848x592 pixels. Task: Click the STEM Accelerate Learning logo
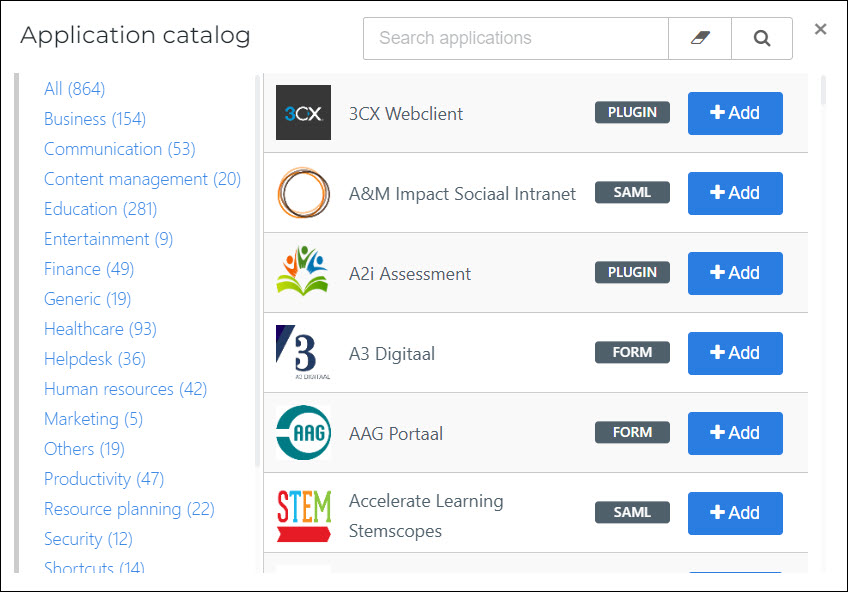coord(303,515)
